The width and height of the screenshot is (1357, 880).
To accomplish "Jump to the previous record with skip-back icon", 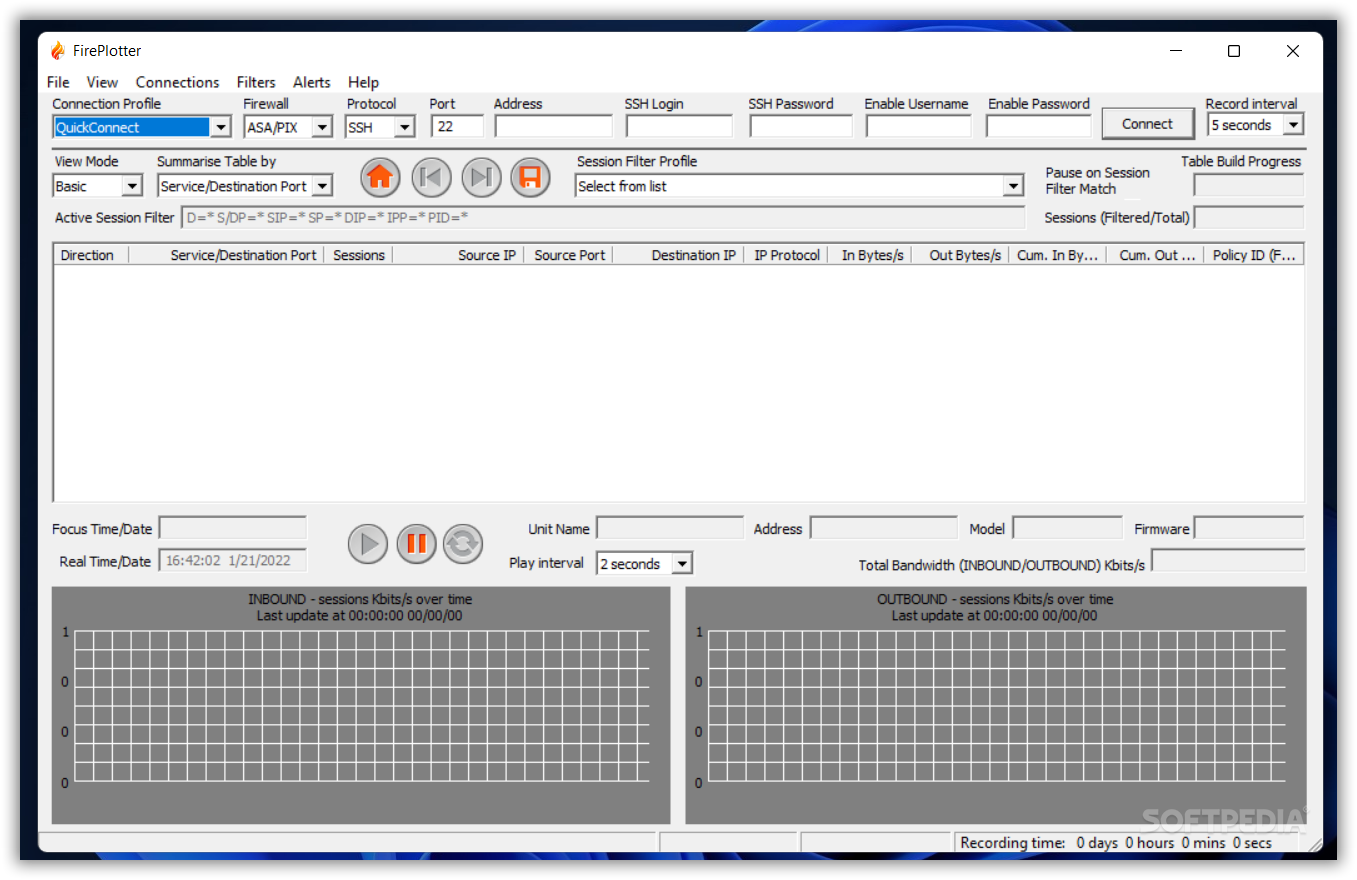I will (x=431, y=177).
